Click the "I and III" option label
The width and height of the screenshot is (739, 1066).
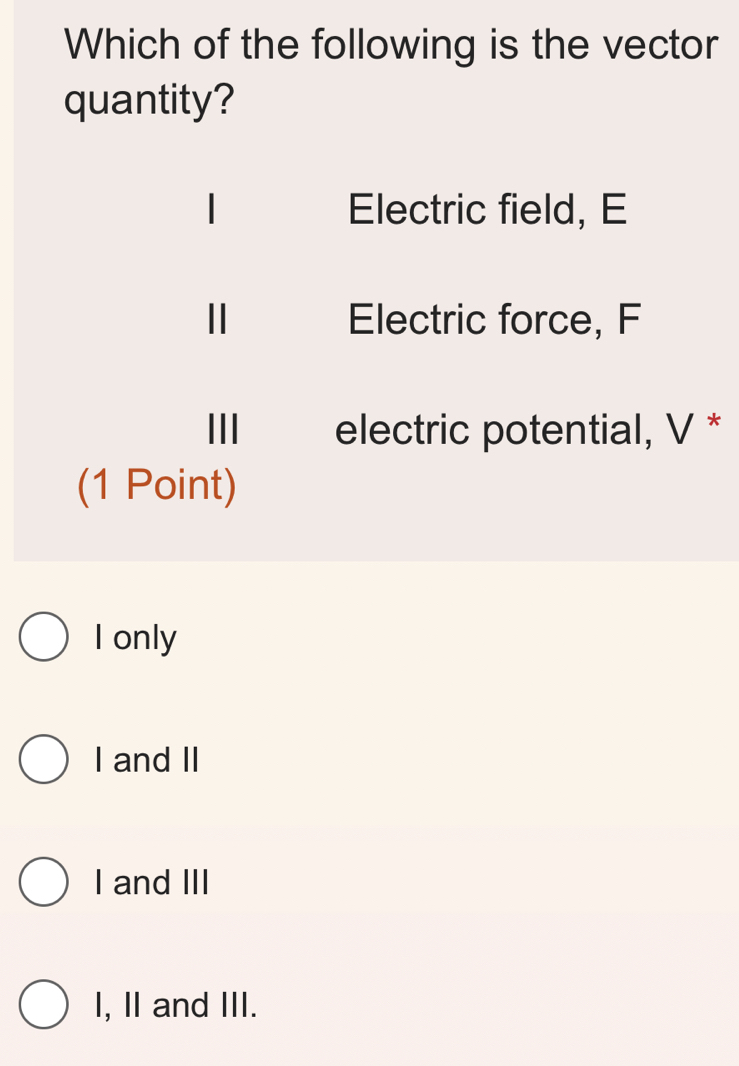(x=151, y=882)
